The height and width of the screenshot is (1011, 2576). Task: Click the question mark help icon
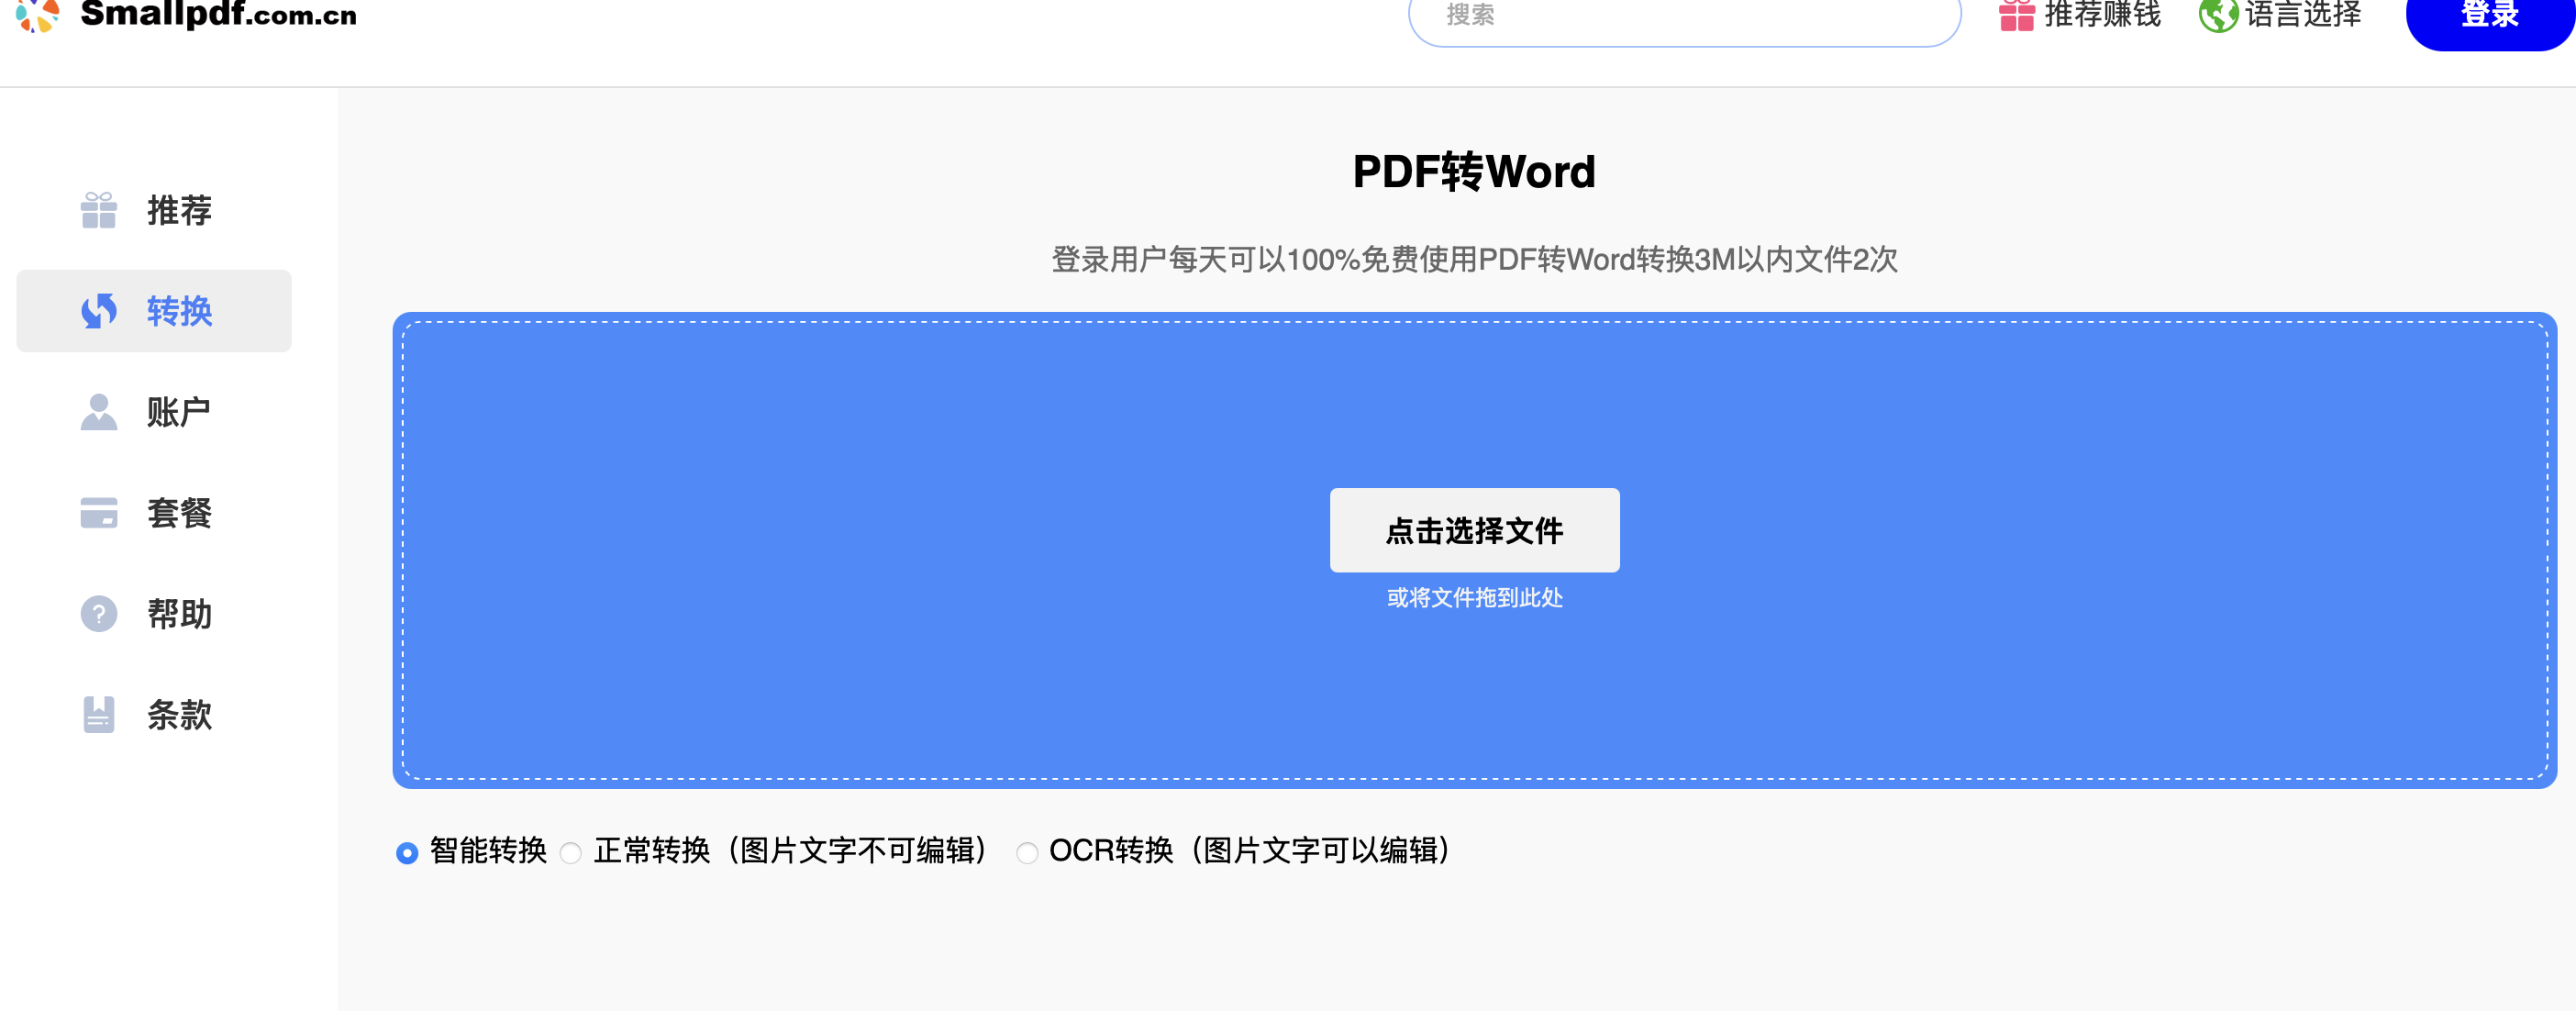(99, 614)
